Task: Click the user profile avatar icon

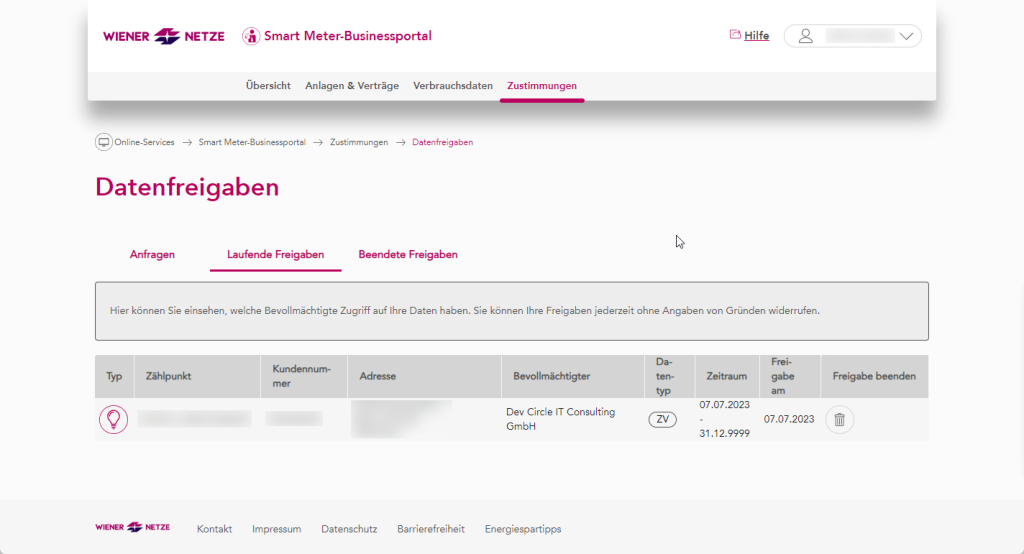Action: pos(806,36)
